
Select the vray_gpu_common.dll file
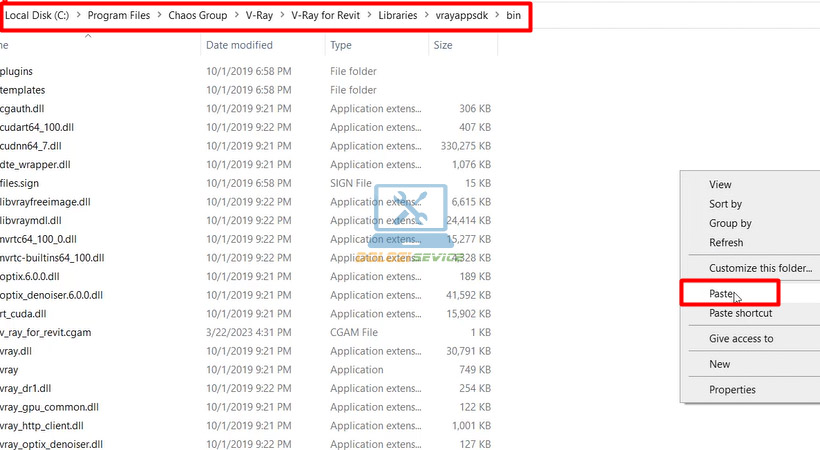(48, 407)
